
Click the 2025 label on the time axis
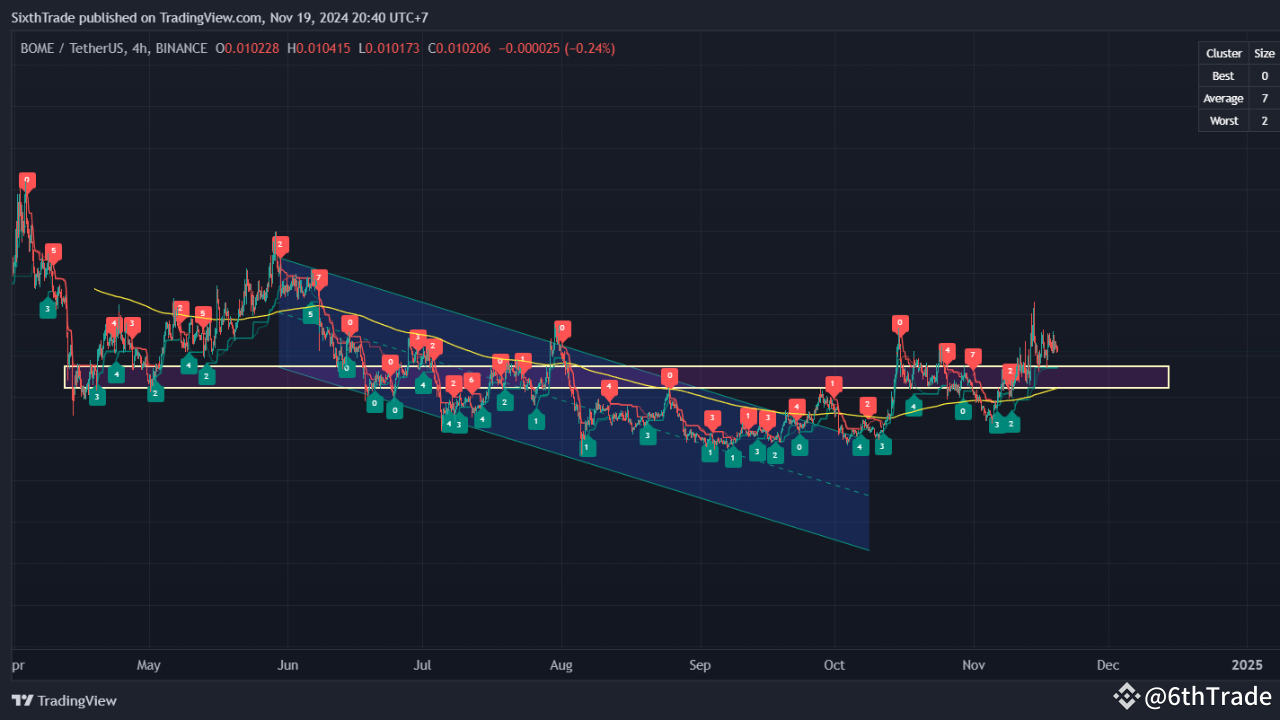click(x=1247, y=665)
